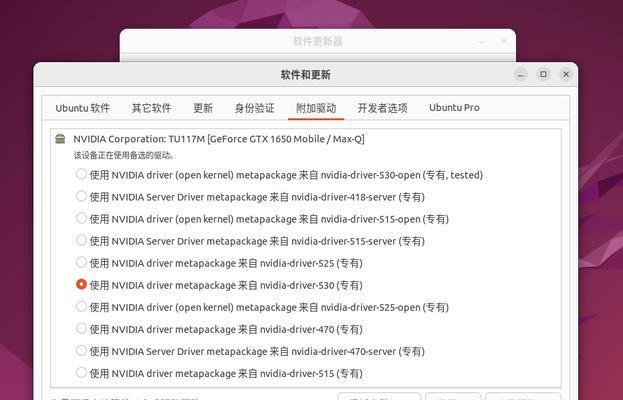Click the 软件和更新 window title bar text
The image size is (623, 400).
pyautogui.click(x=306, y=75)
